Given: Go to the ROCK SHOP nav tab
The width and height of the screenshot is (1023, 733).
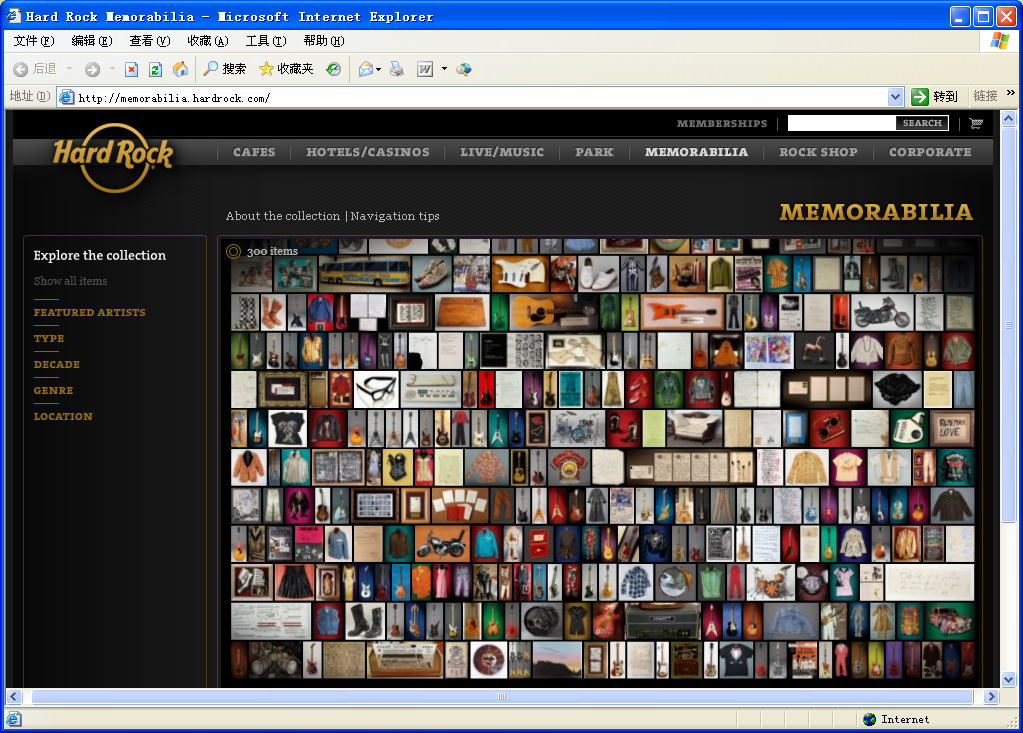Looking at the screenshot, I should [x=818, y=152].
